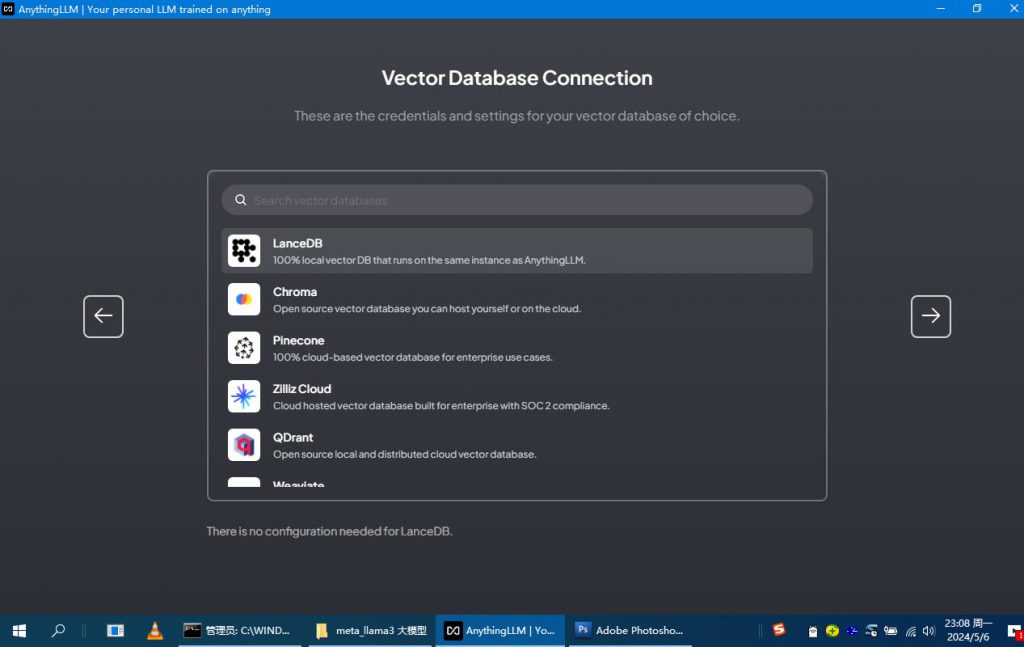Open the volume speaker tray icon
The image size is (1024, 647).
(929, 631)
